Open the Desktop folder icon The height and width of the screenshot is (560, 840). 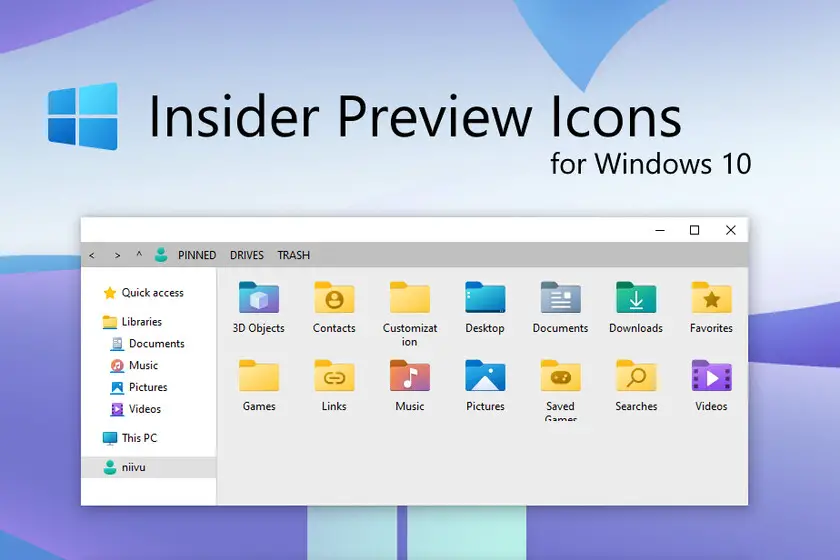pyautogui.click(x=485, y=297)
